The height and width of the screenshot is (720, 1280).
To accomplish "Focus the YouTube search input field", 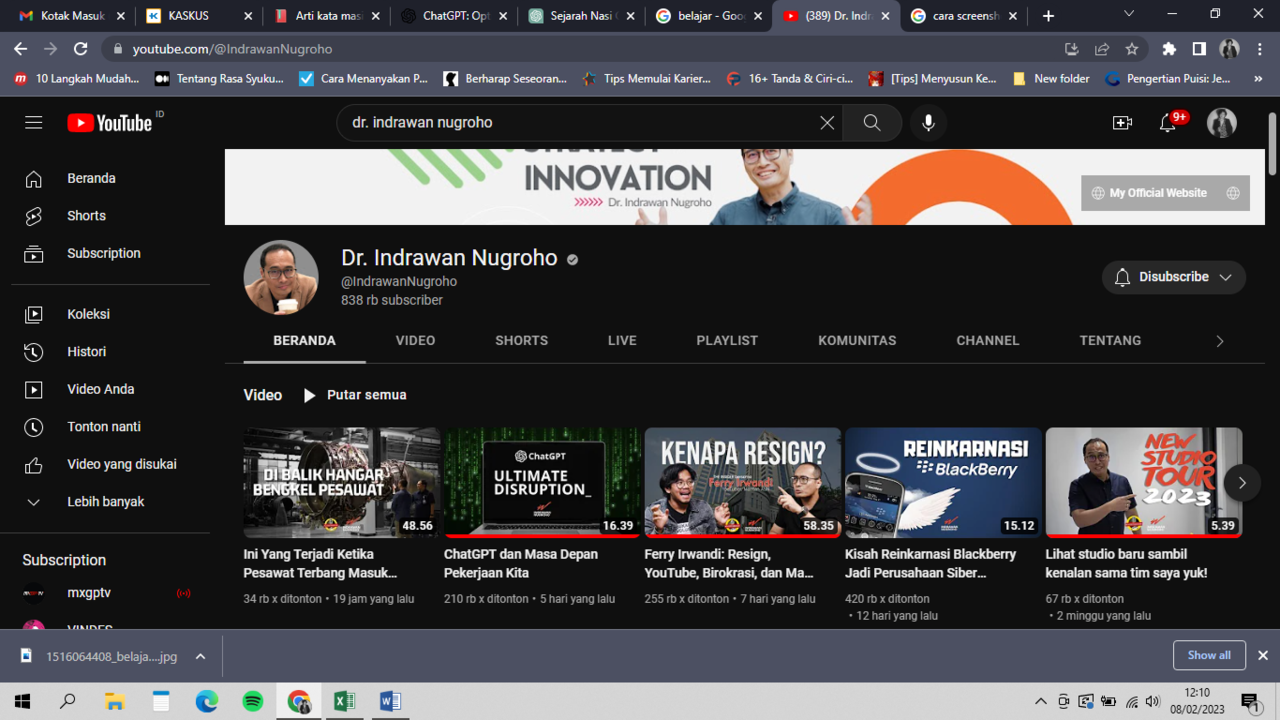I will 580,122.
